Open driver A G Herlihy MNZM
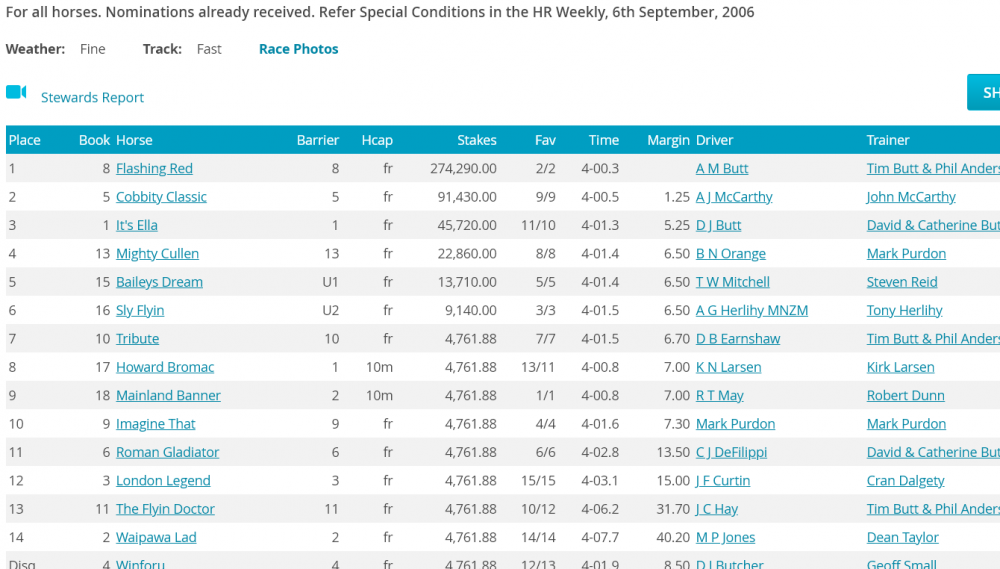The height and width of the screenshot is (569, 1000). coord(751,310)
